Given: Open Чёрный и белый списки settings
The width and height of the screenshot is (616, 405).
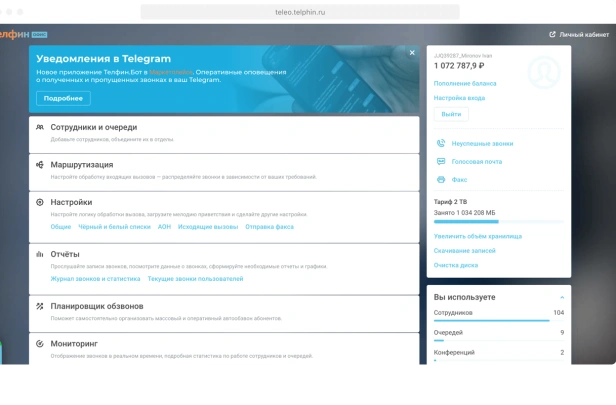Looking at the screenshot, I should tap(114, 227).
